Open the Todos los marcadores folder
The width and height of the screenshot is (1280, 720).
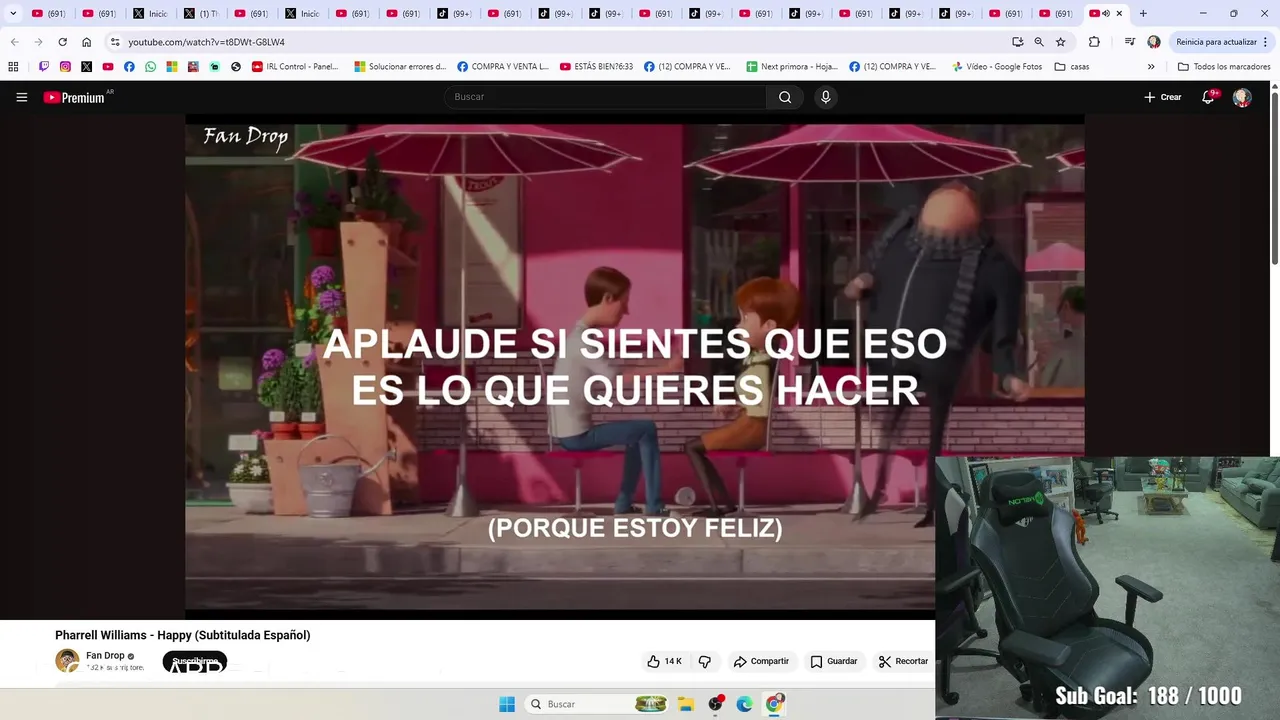[1224, 67]
